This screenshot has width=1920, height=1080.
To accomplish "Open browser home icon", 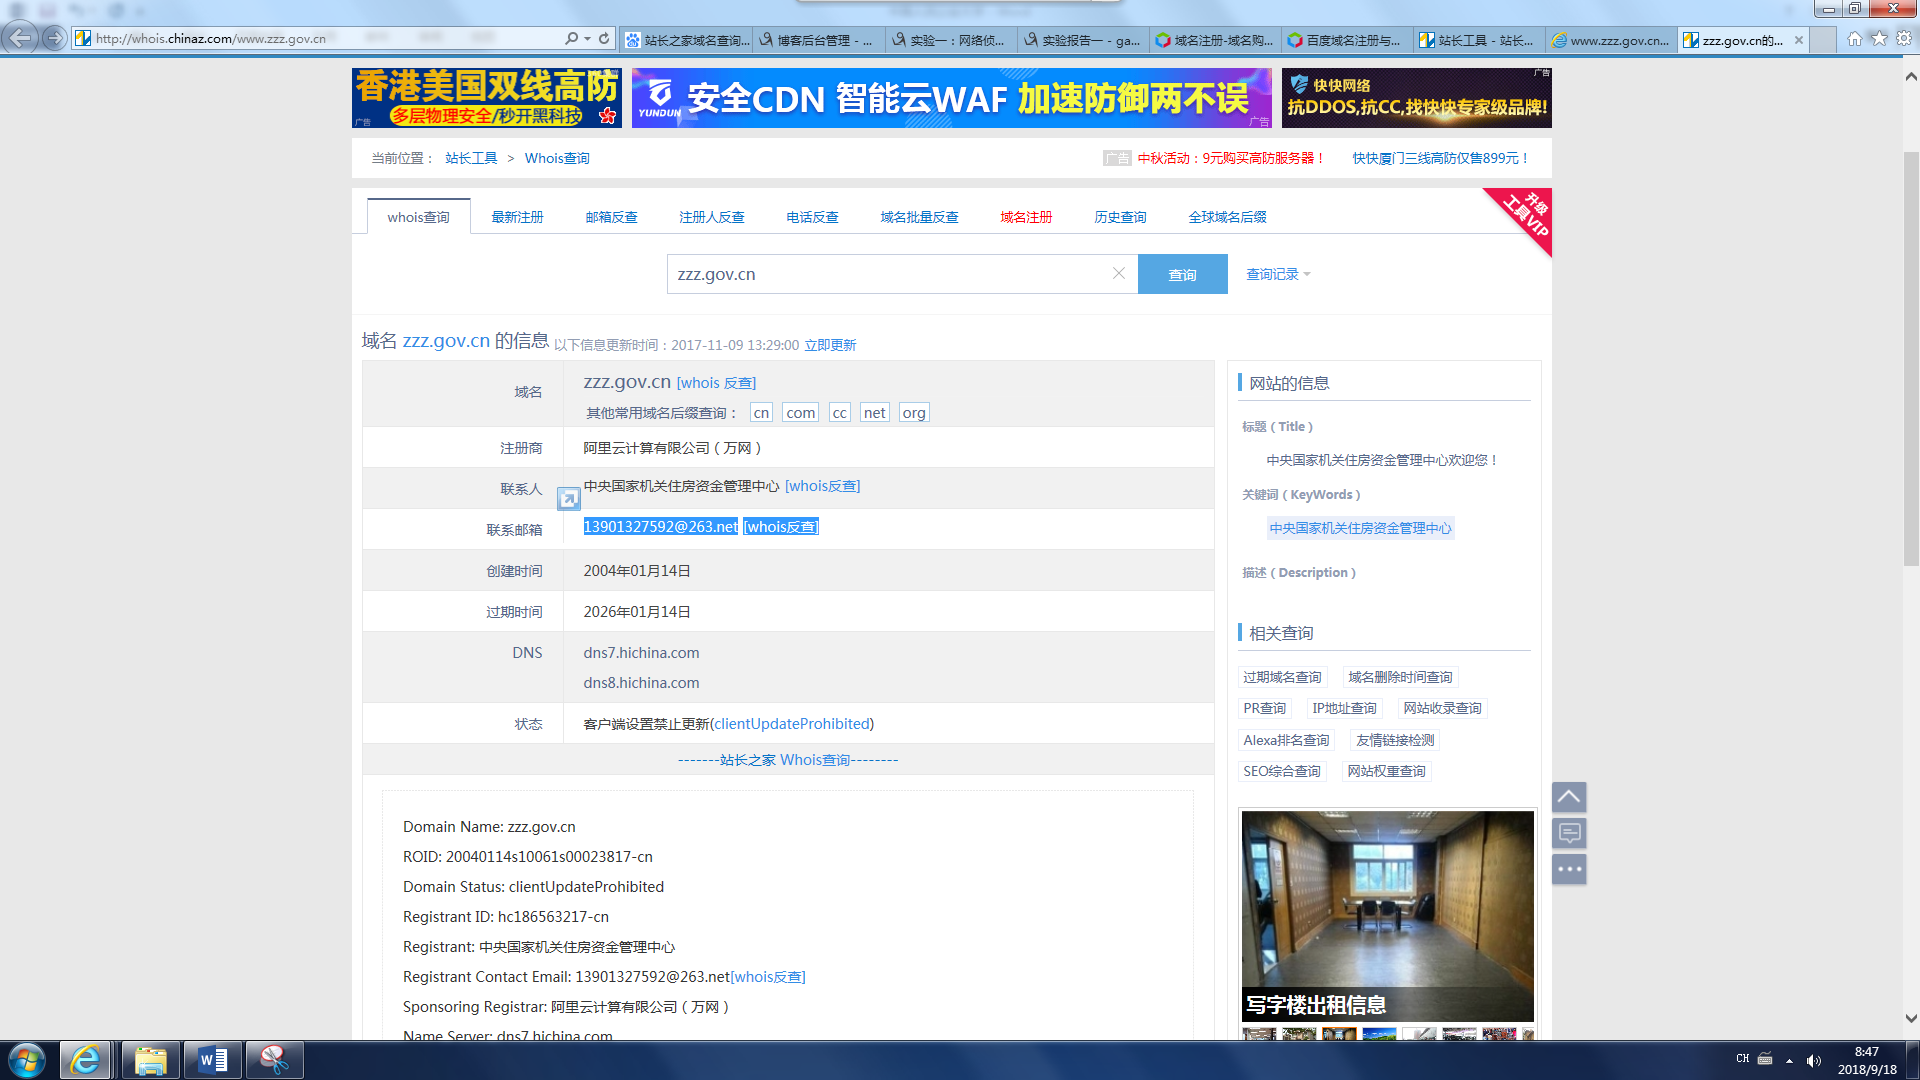I will point(1854,38).
